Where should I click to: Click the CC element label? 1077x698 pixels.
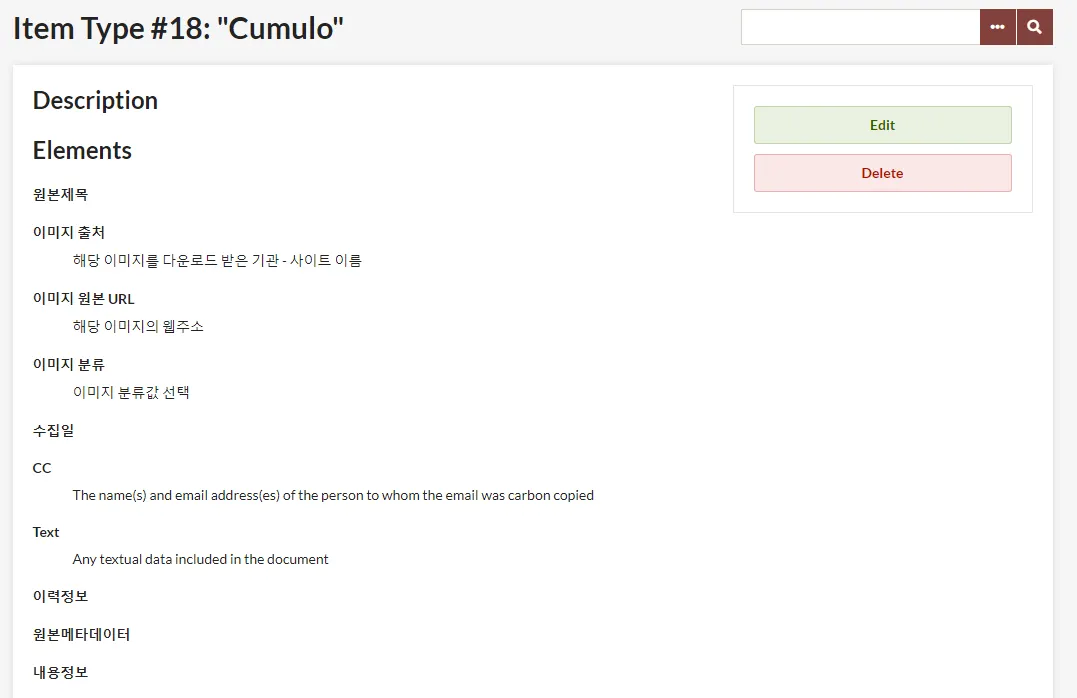pyautogui.click(x=42, y=468)
